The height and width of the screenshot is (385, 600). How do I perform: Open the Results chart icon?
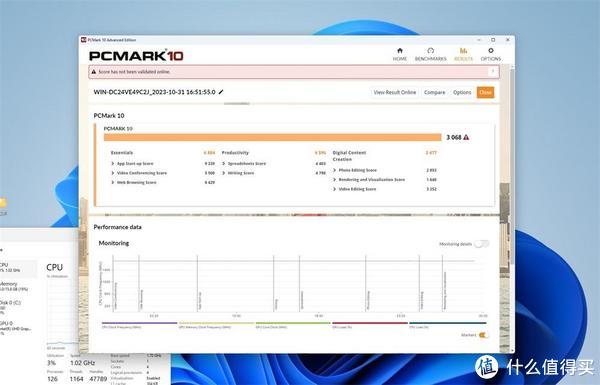[x=463, y=51]
